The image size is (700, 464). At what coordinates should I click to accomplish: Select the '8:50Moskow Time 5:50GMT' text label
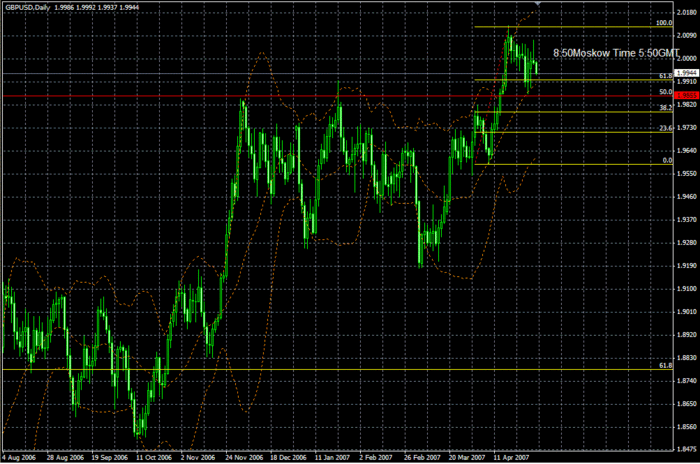[617, 53]
